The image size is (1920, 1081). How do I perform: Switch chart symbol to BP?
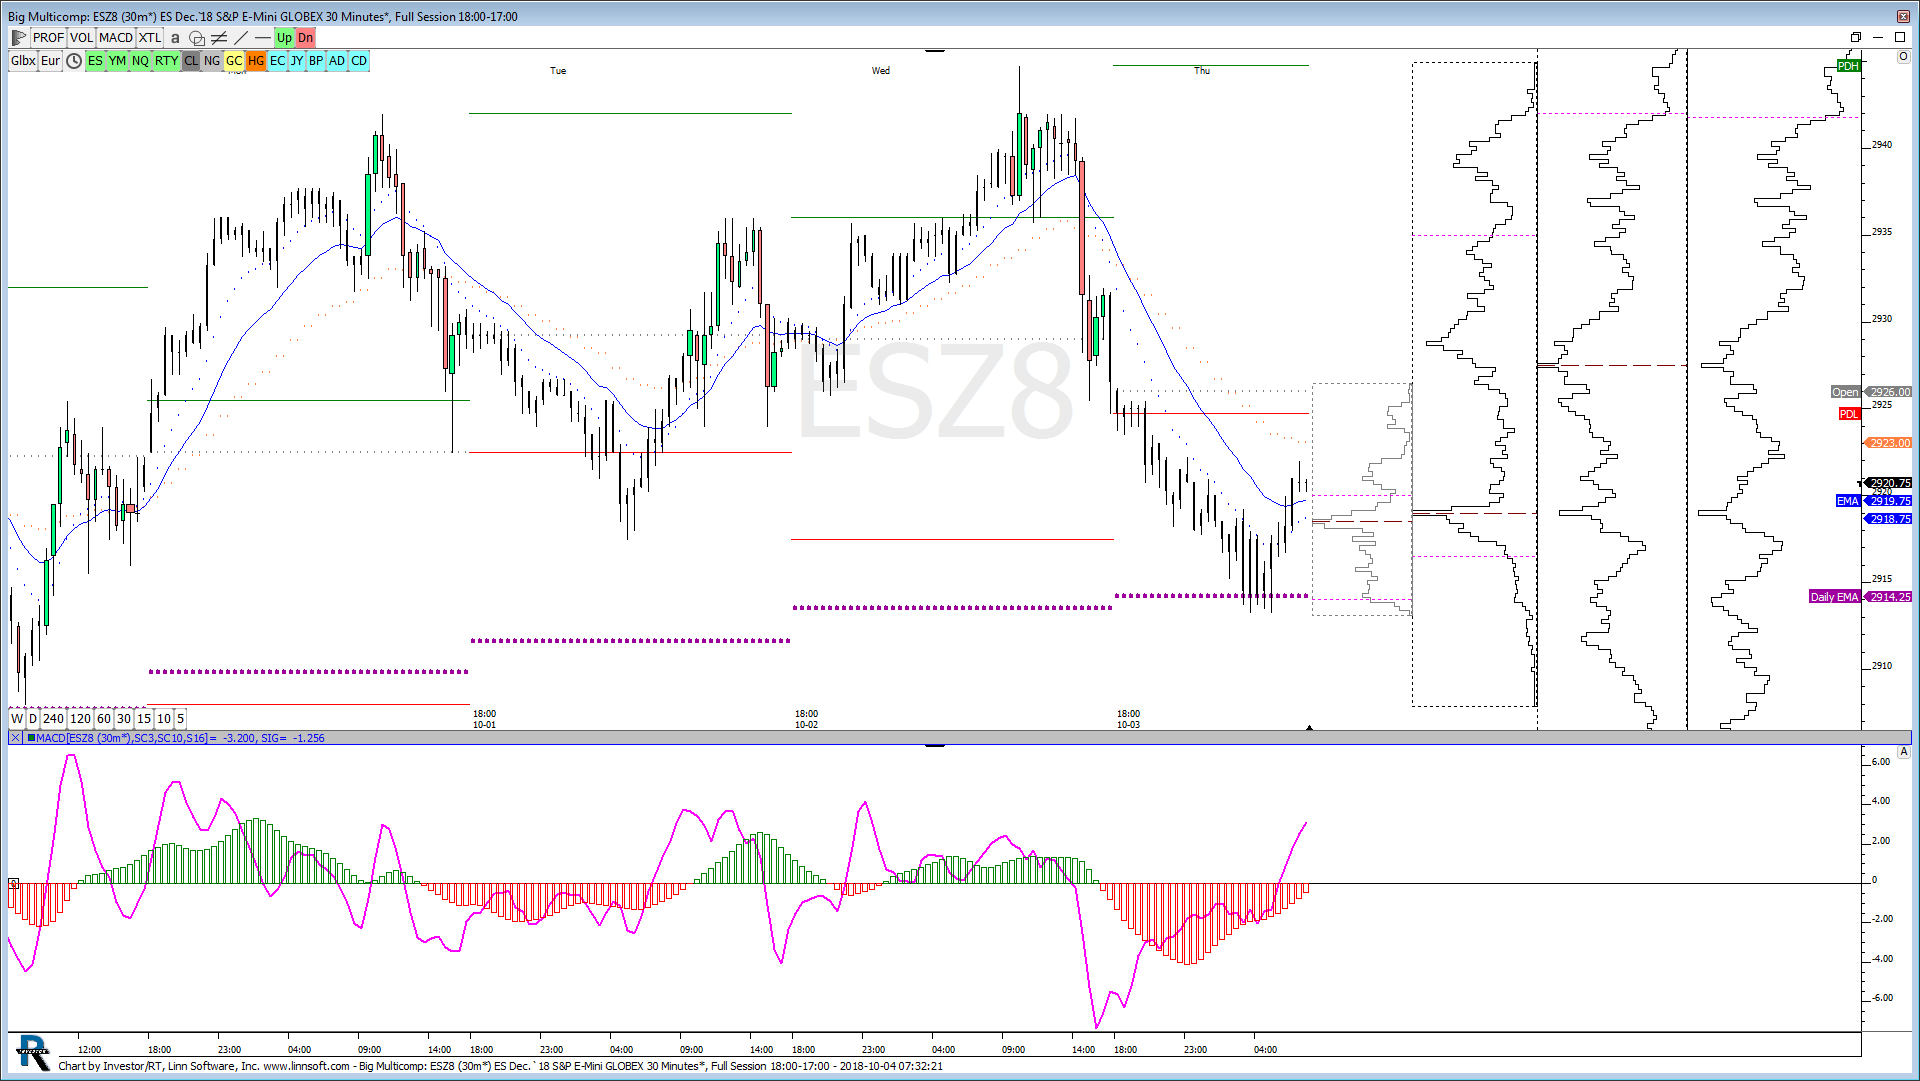[x=316, y=61]
